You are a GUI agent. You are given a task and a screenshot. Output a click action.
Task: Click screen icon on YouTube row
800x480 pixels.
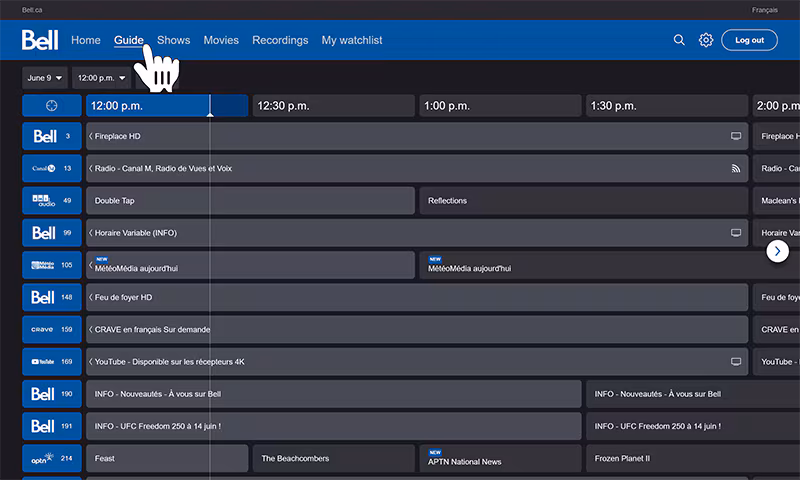tap(736, 362)
